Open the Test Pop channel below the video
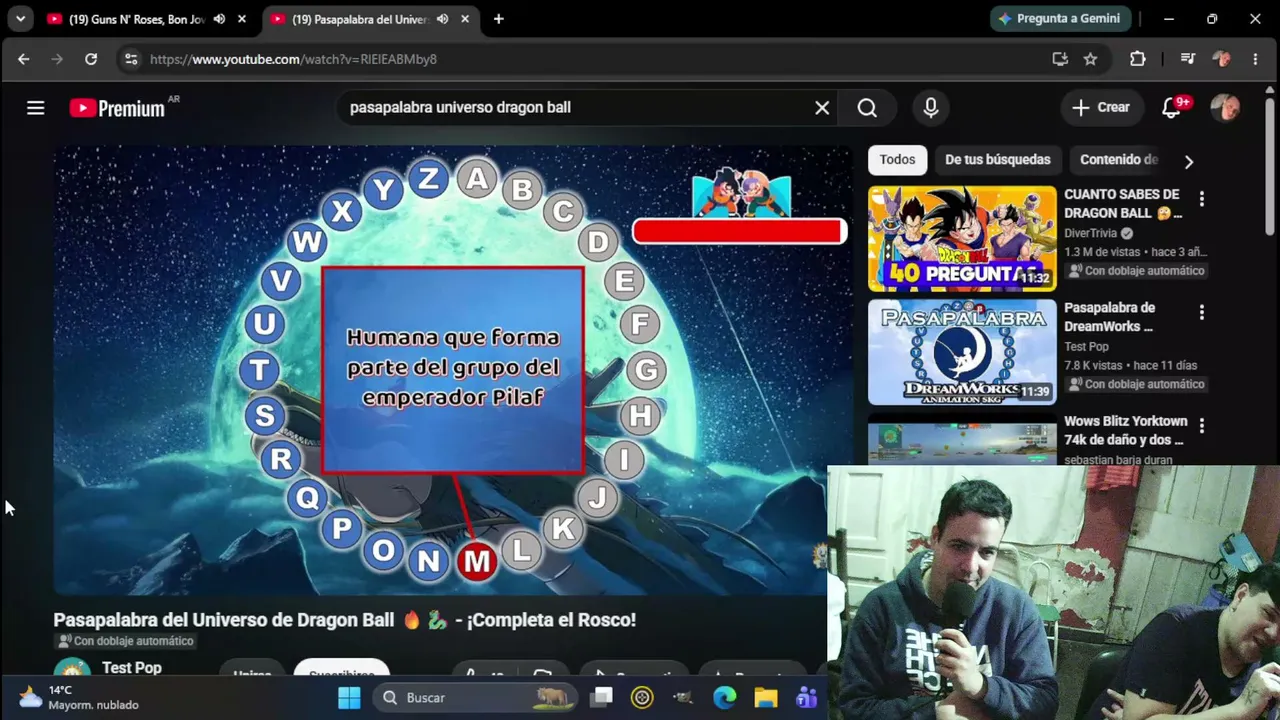 point(132,667)
